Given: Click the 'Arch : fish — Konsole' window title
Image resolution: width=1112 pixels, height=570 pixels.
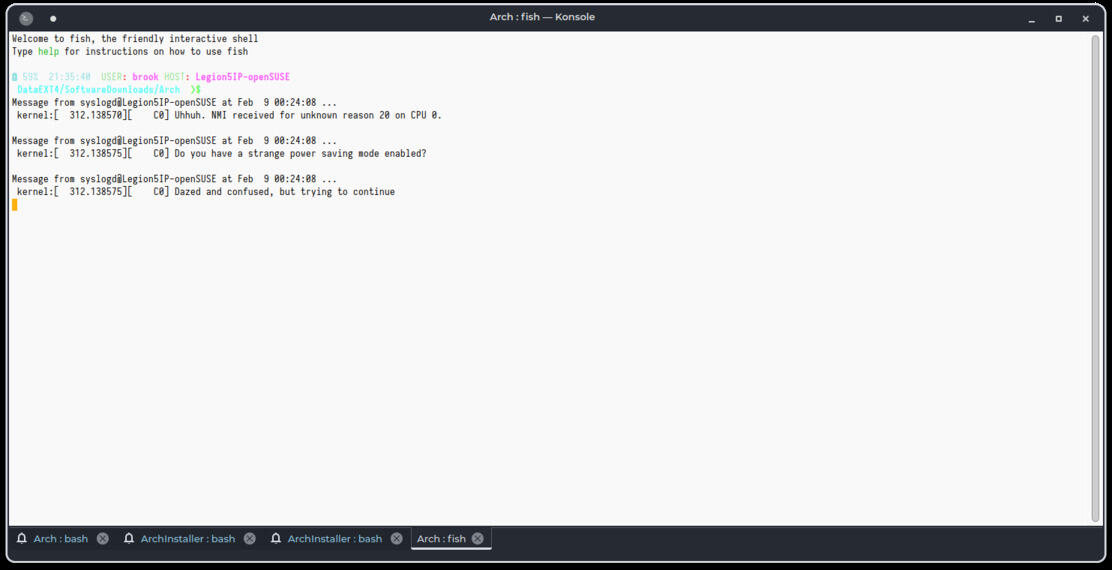Looking at the screenshot, I should (542, 17).
